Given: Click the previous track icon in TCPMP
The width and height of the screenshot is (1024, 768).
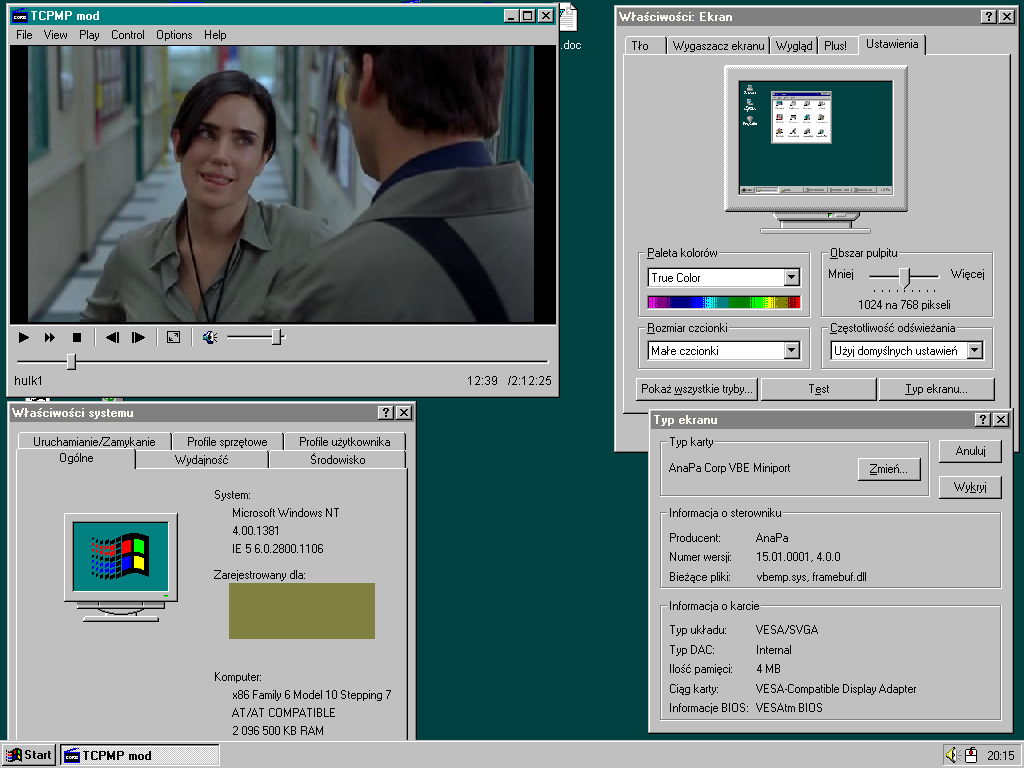Looking at the screenshot, I should (112, 338).
